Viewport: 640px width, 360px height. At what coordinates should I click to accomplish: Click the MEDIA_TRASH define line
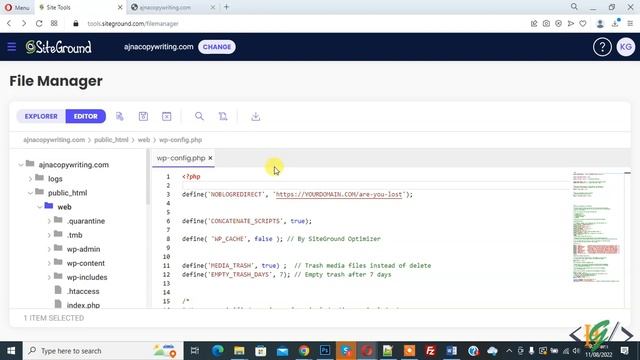306,266
